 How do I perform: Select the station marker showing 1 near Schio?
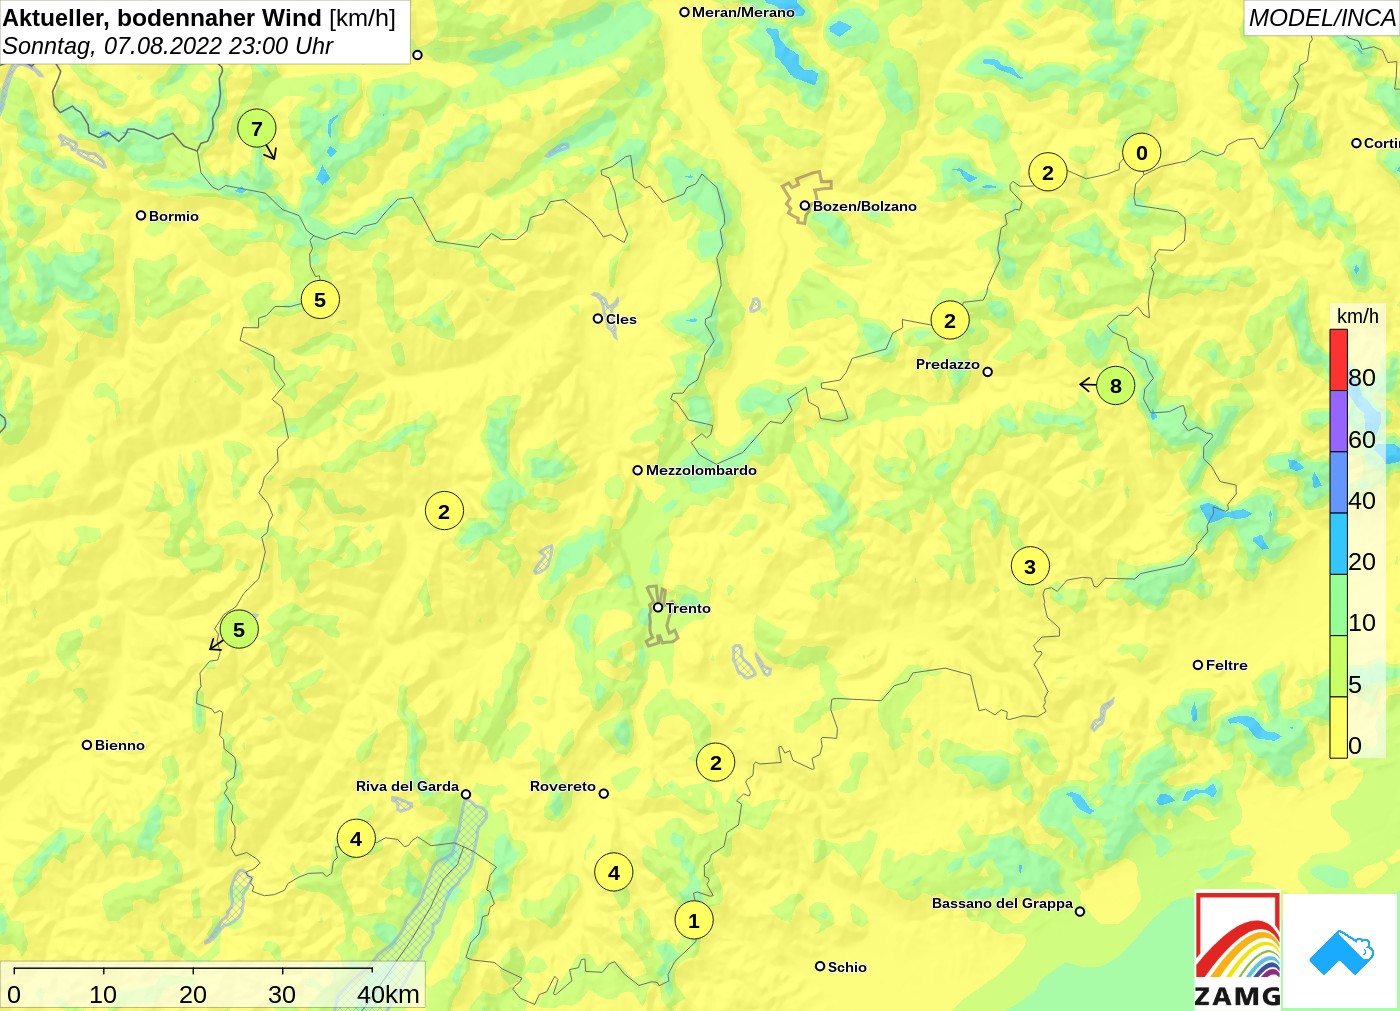(x=694, y=920)
